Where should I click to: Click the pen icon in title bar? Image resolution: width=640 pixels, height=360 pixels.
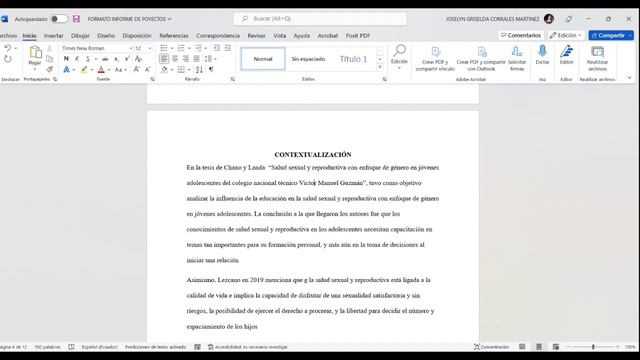[569, 19]
